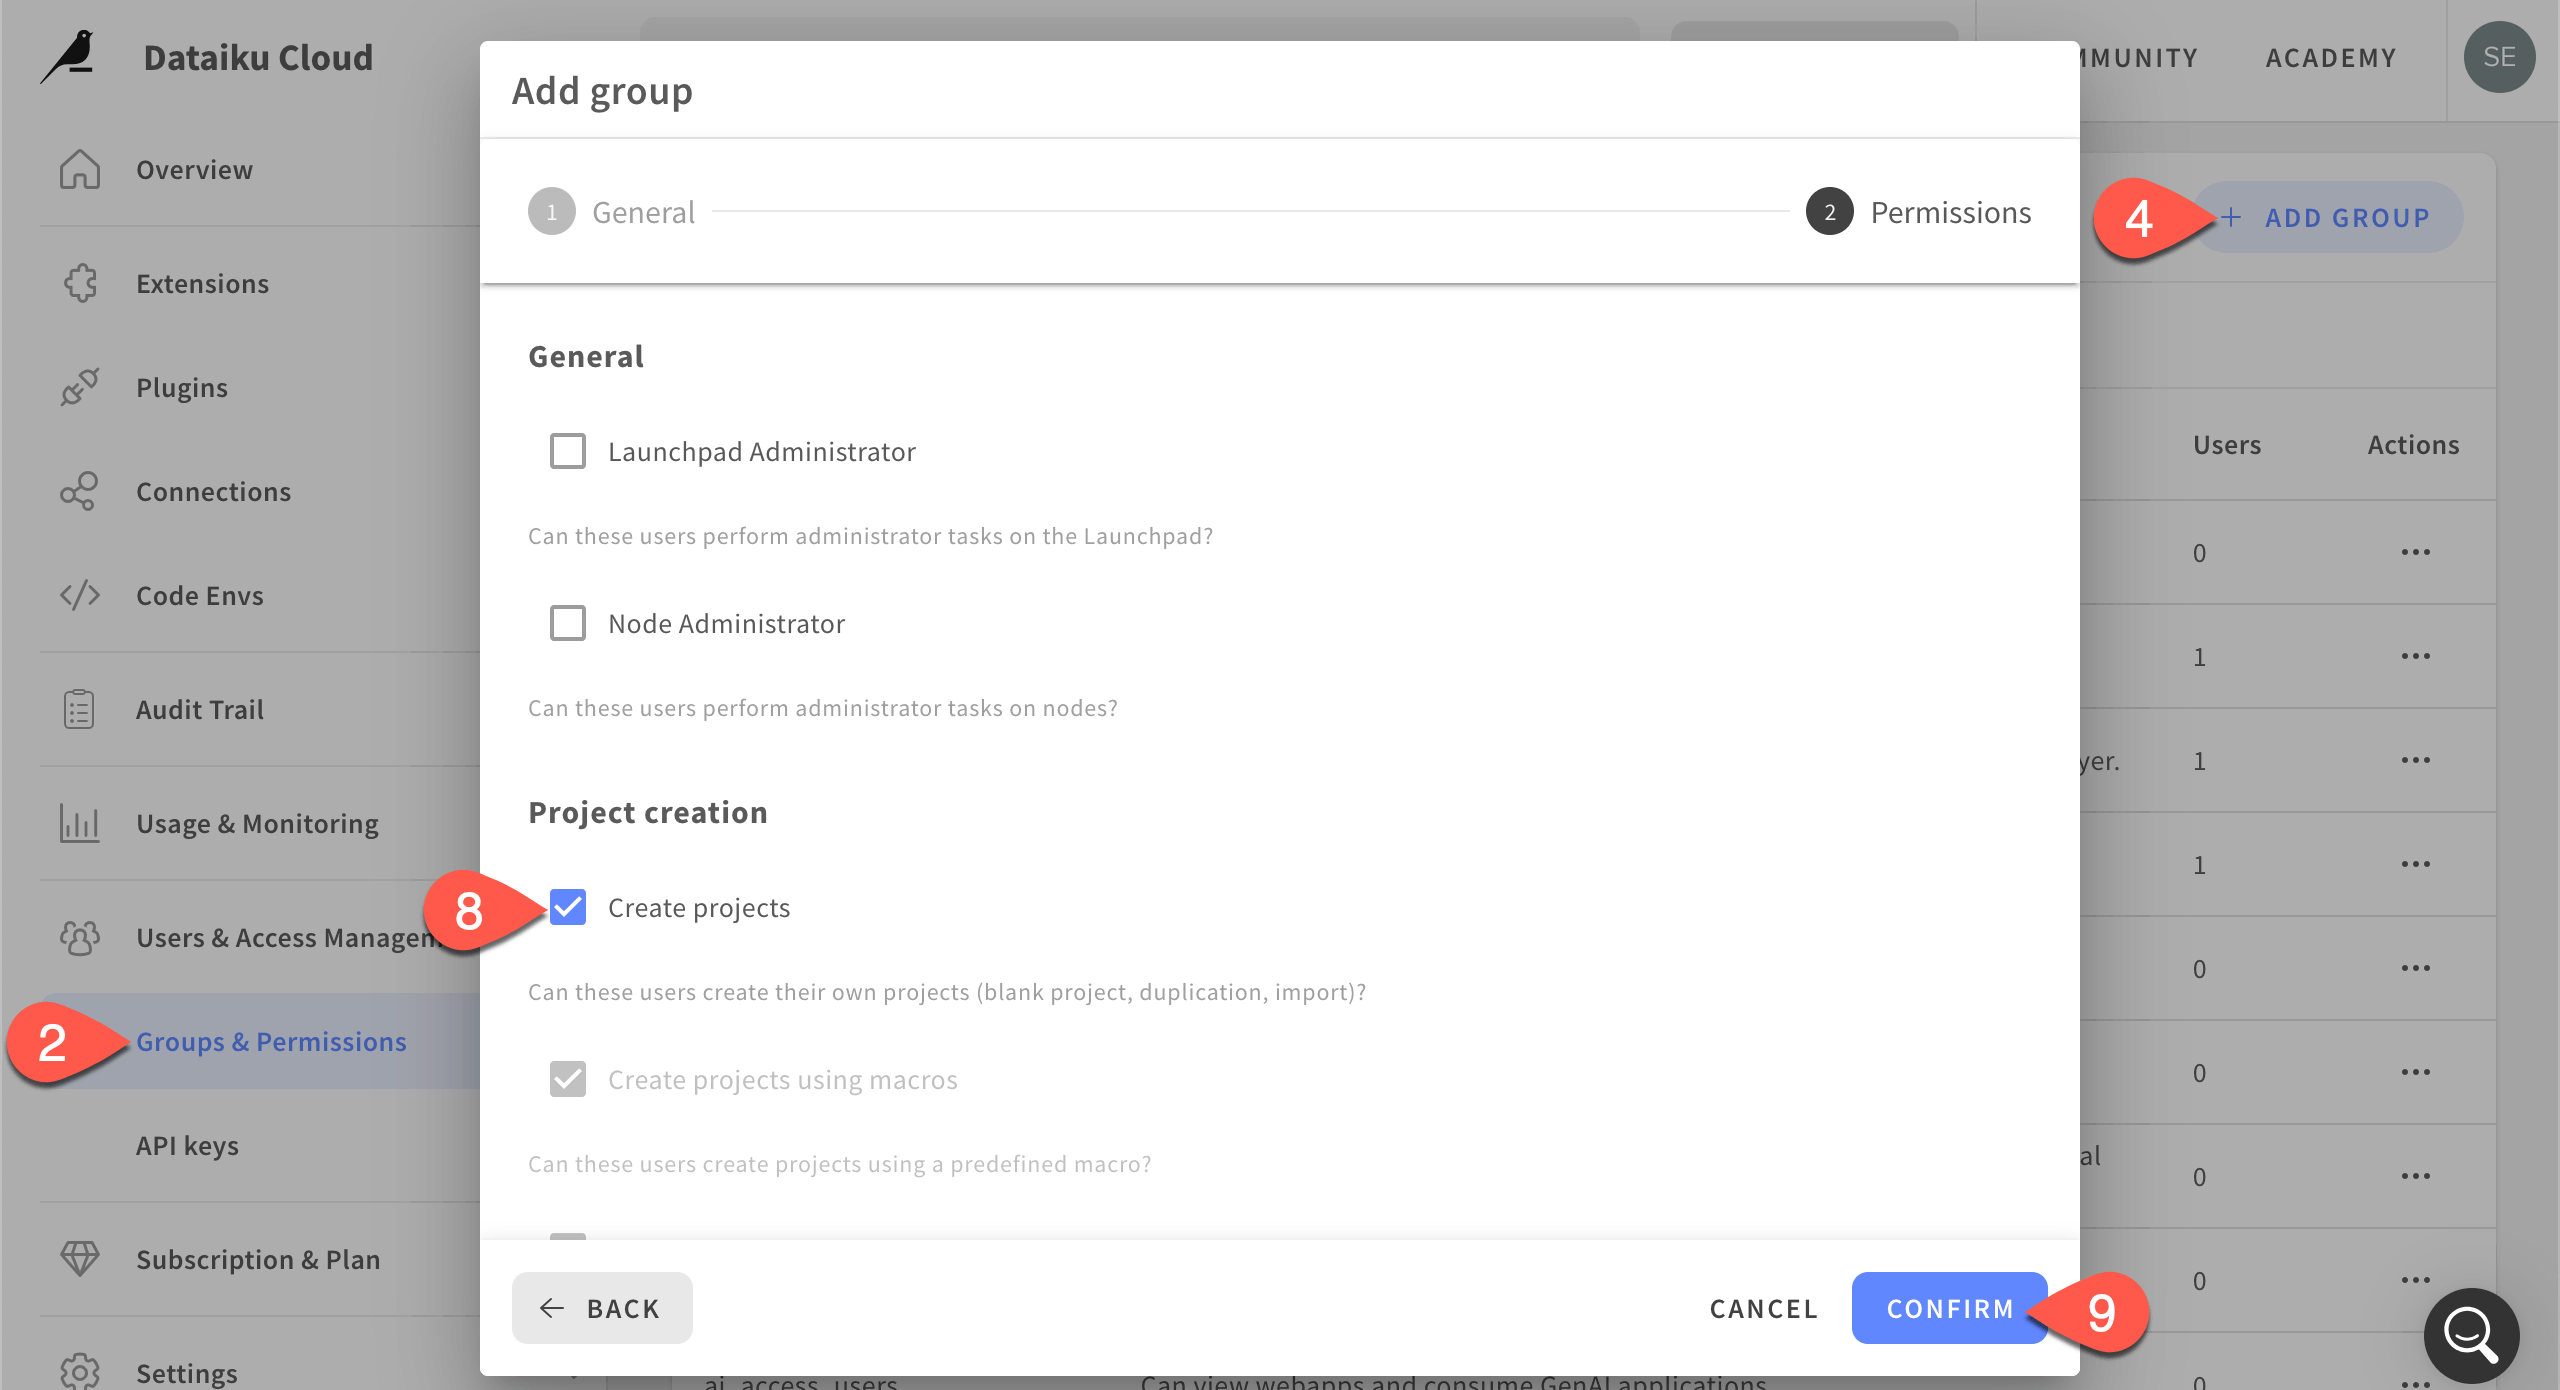This screenshot has height=1390, width=2560.
Task: Click the Plugins plug icon
Action: pyautogui.click(x=80, y=387)
